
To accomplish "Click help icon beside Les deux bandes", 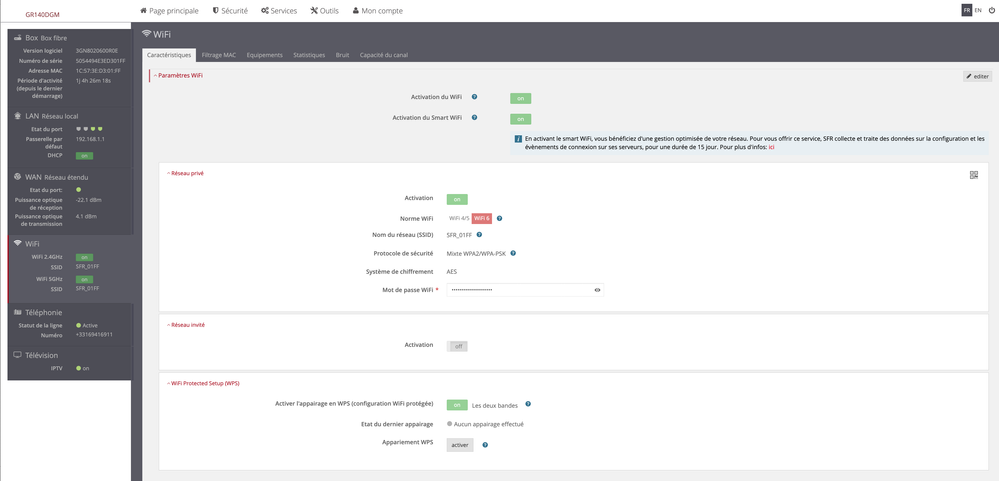I will [528, 405].
